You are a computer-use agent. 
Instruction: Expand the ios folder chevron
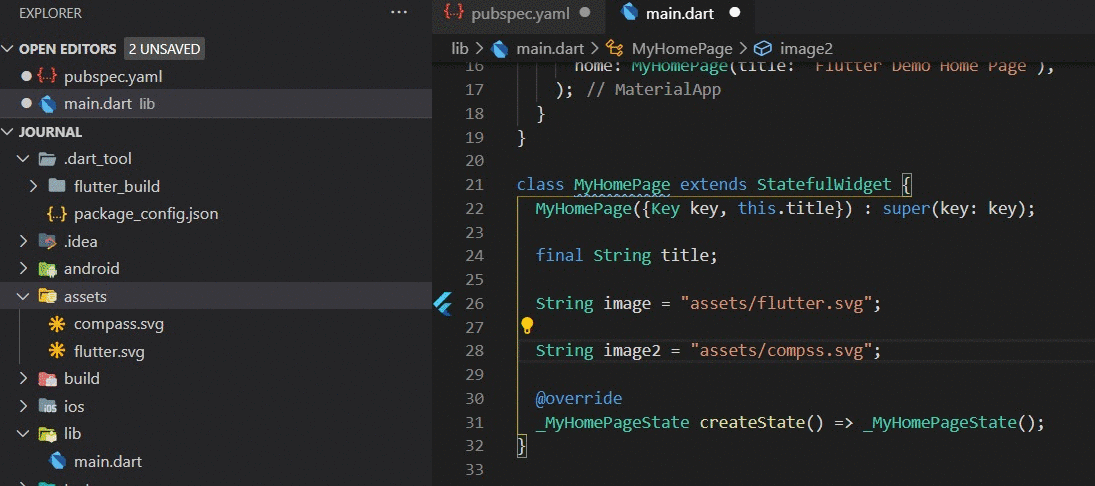pyautogui.click(x=24, y=406)
